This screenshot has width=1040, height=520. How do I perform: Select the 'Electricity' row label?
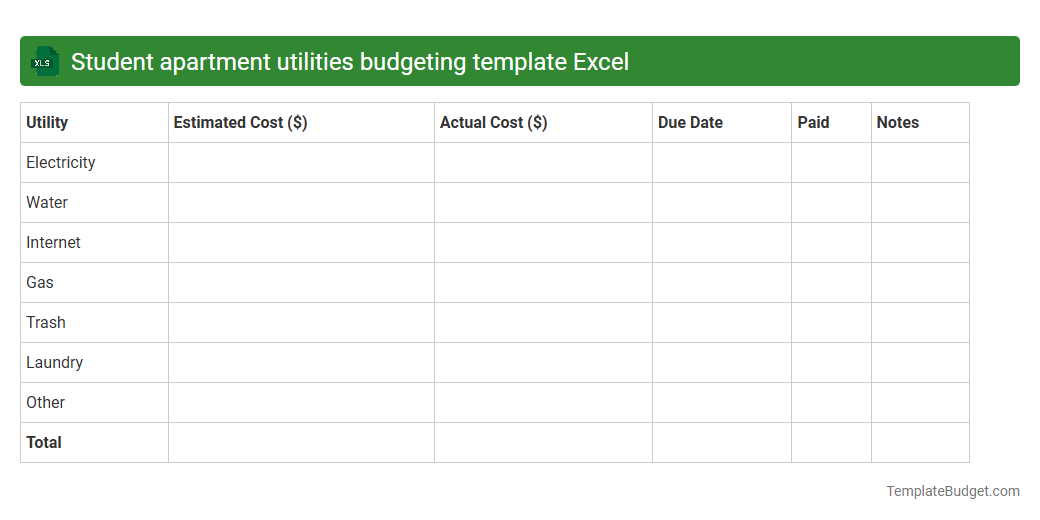click(61, 162)
